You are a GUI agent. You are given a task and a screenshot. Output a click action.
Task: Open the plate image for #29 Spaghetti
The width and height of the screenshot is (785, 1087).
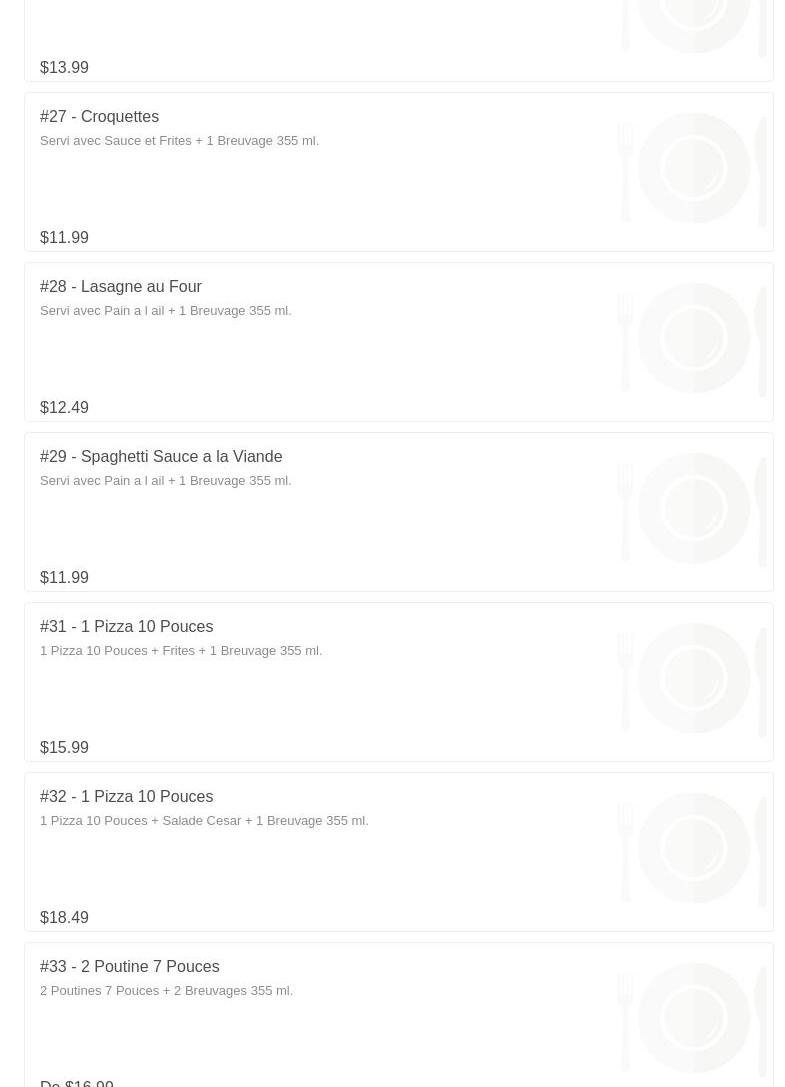pyautogui.click(x=693, y=509)
